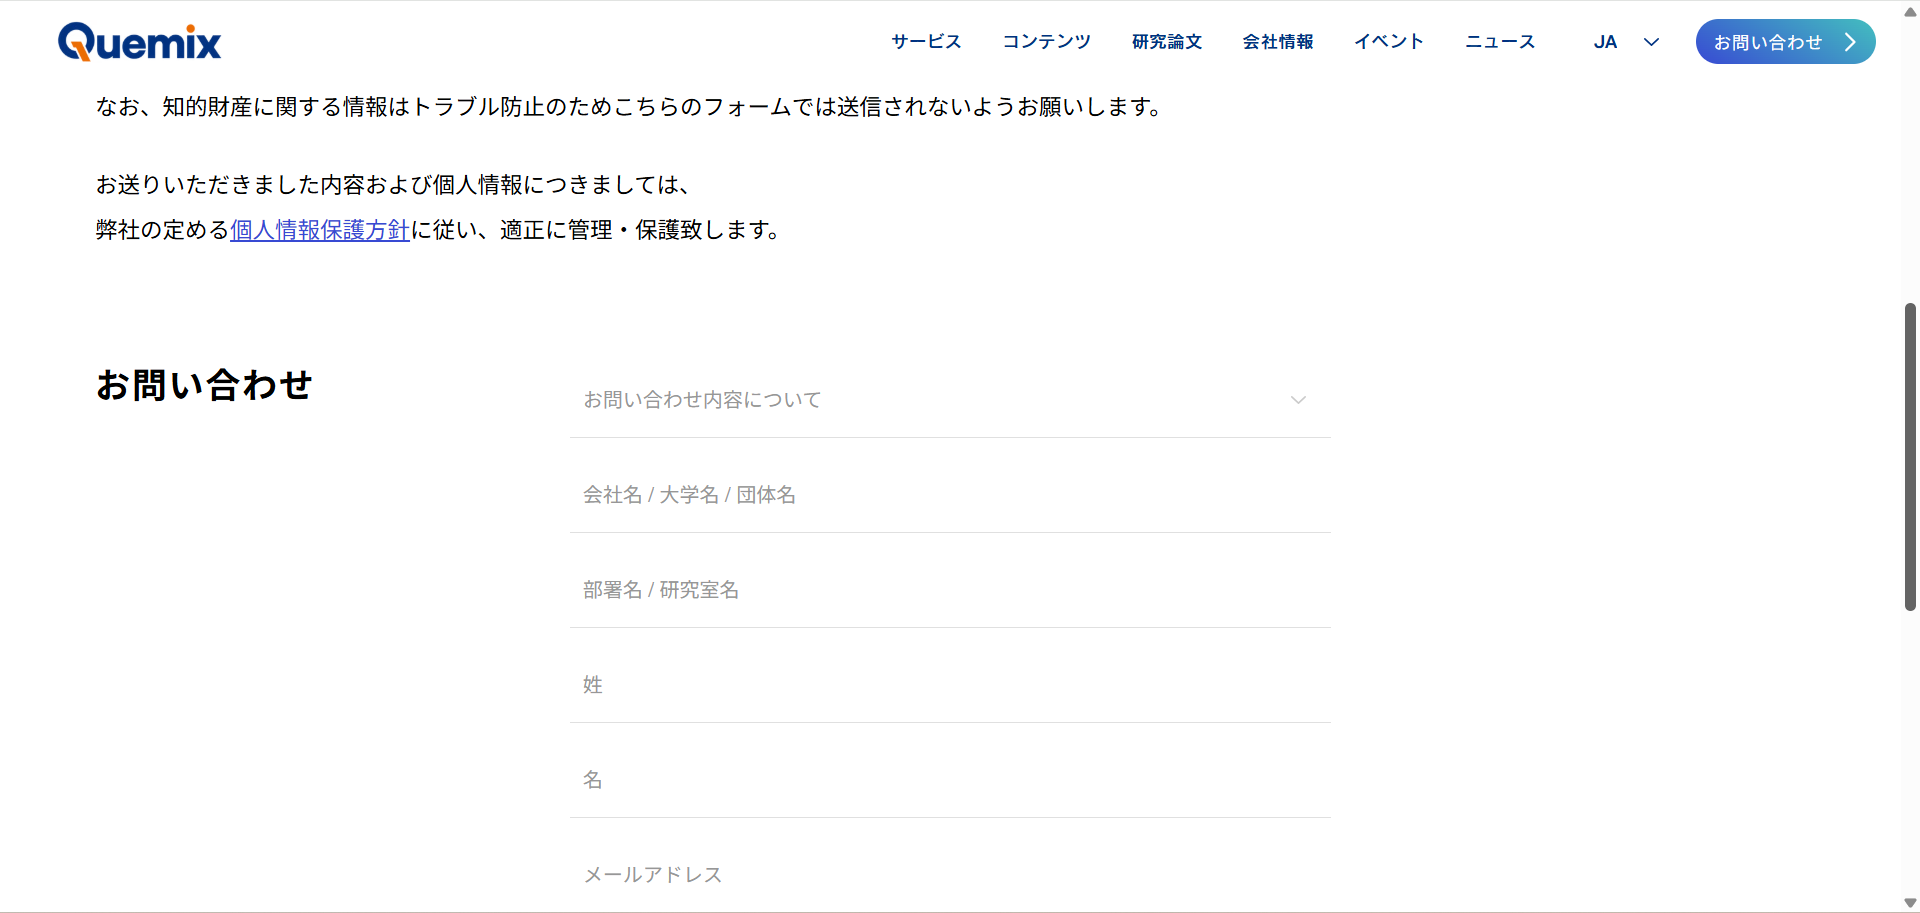This screenshot has height=913, width=1920.
Task: Open the 会社情報 menu
Action: point(1278,42)
